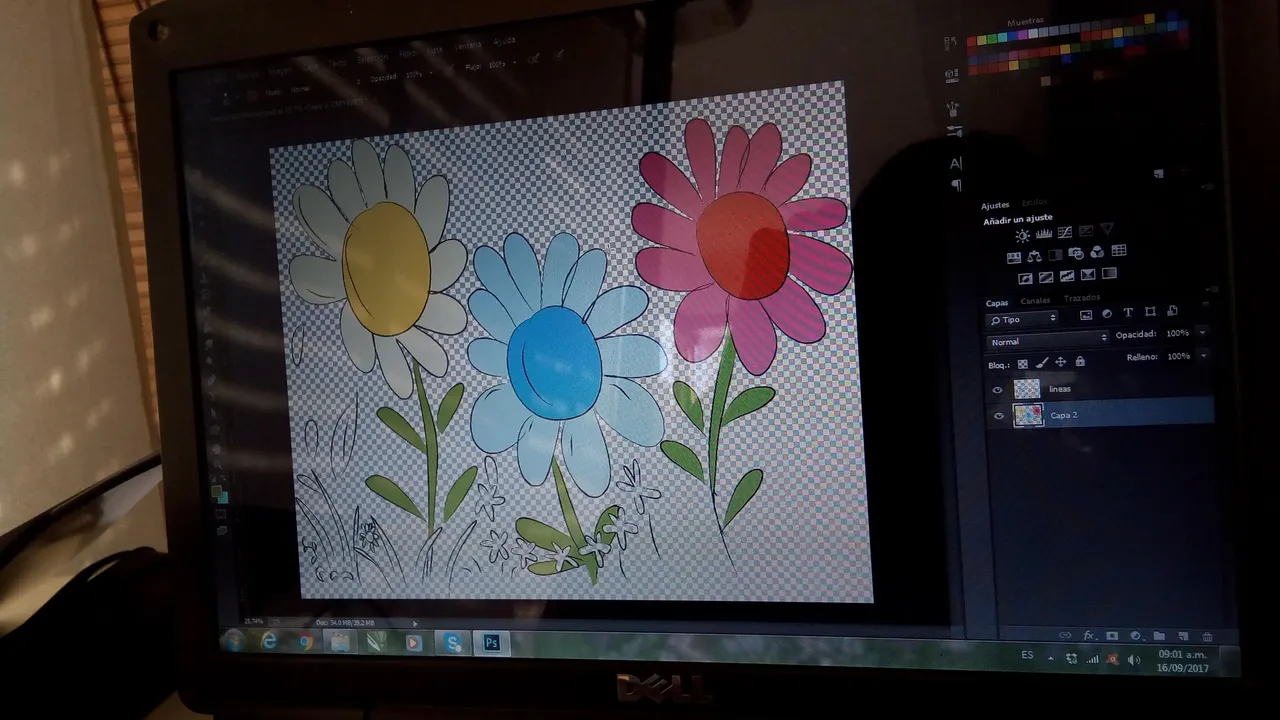Create a new layer
The height and width of the screenshot is (720, 1280).
click(1183, 636)
